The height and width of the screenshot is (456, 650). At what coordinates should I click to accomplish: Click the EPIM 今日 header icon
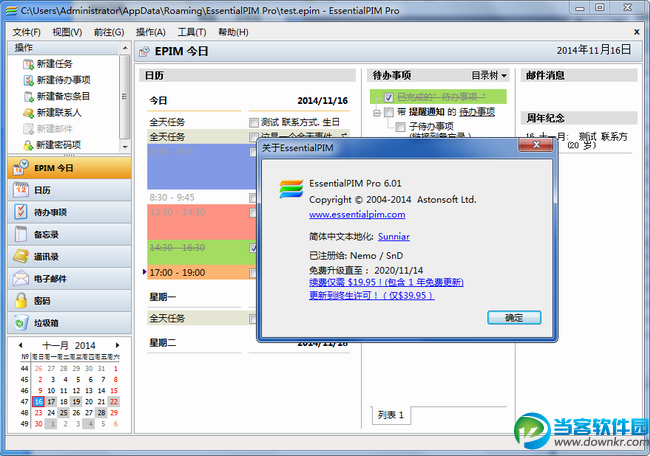click(x=144, y=52)
